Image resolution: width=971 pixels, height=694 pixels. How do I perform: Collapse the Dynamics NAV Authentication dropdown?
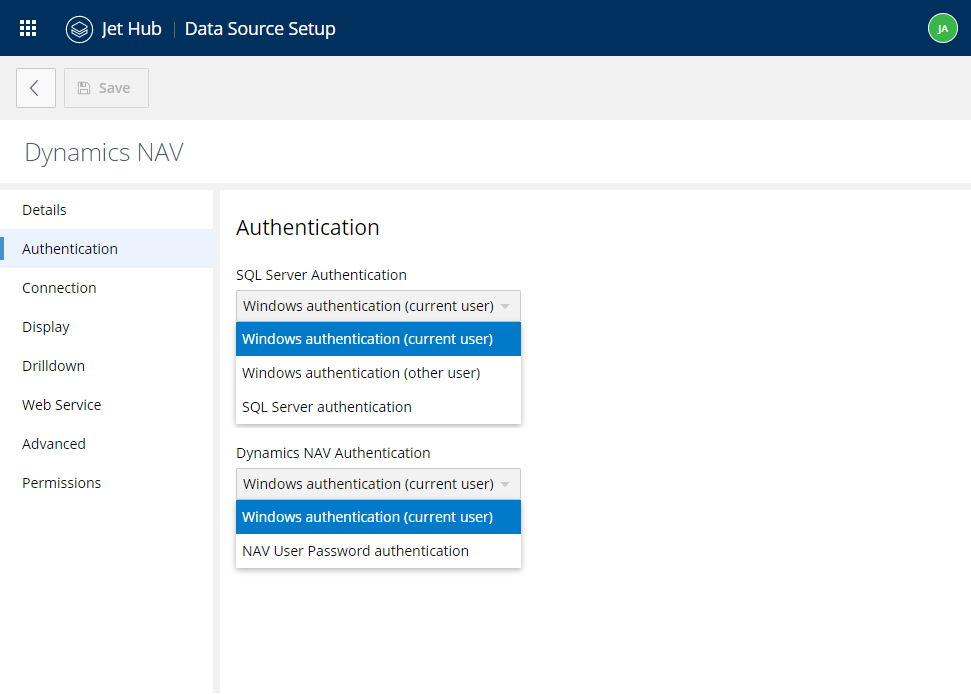tap(378, 484)
